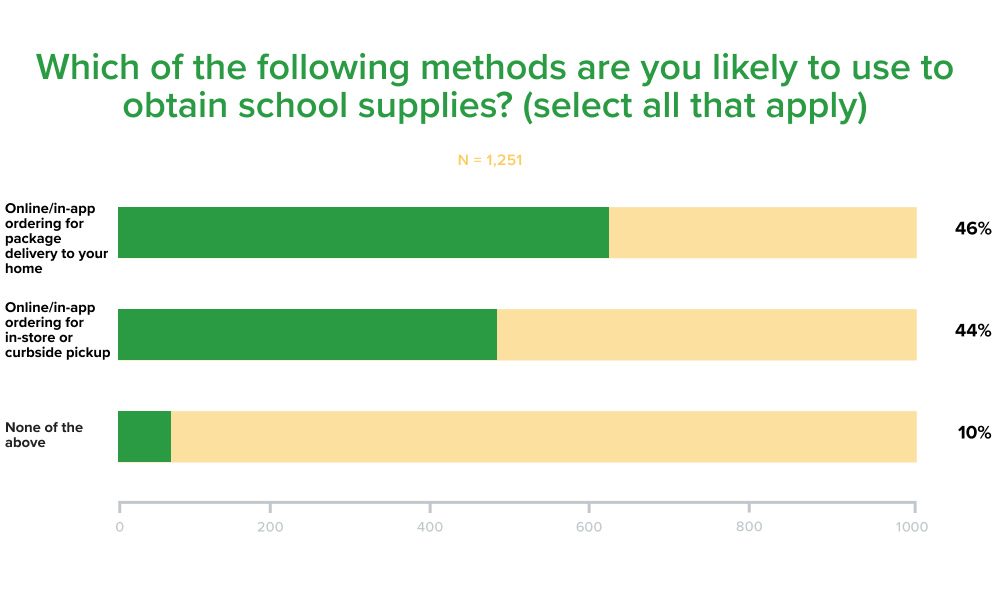Select the N = 1,251 sample size label
This screenshot has height=600, width=1000.
490,160
